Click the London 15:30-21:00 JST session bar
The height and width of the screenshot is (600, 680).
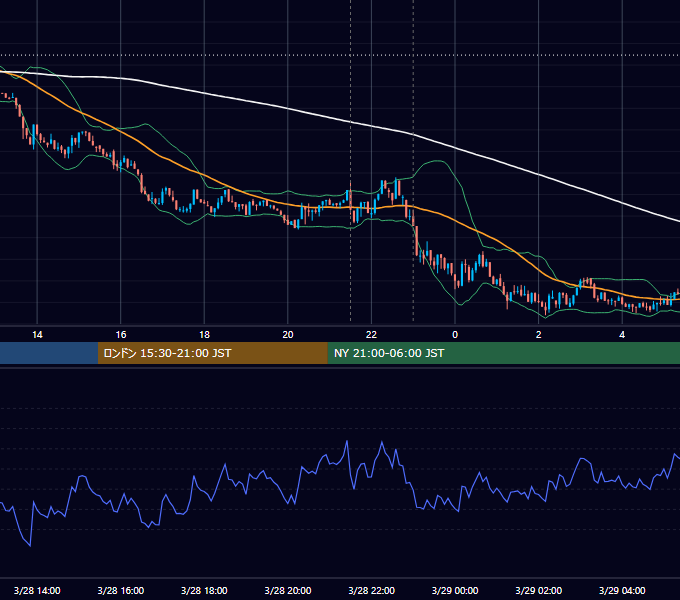(x=212, y=353)
